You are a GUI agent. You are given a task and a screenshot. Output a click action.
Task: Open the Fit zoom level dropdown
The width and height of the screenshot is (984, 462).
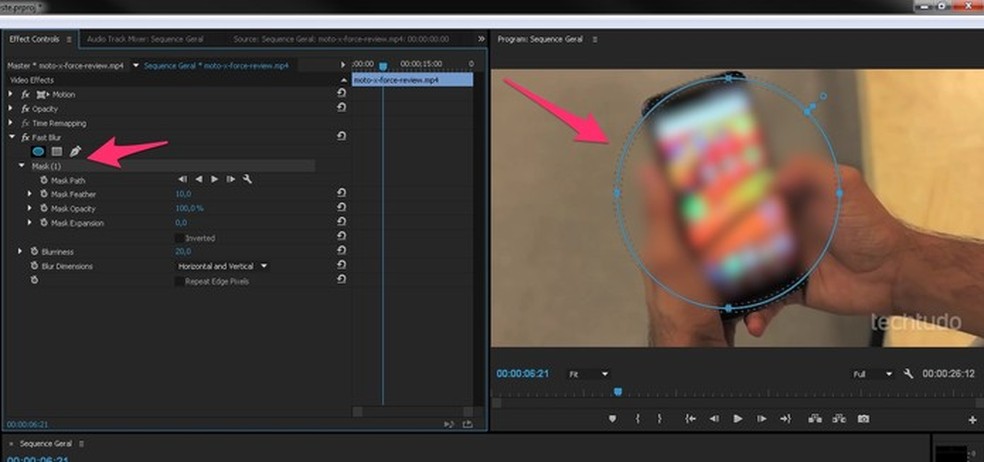(x=588, y=374)
